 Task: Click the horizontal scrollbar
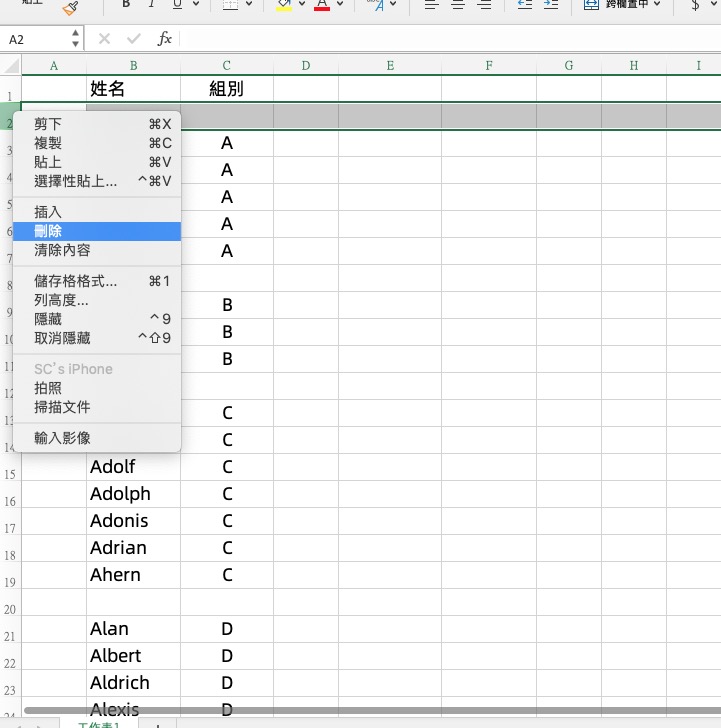pyautogui.click(x=372, y=710)
